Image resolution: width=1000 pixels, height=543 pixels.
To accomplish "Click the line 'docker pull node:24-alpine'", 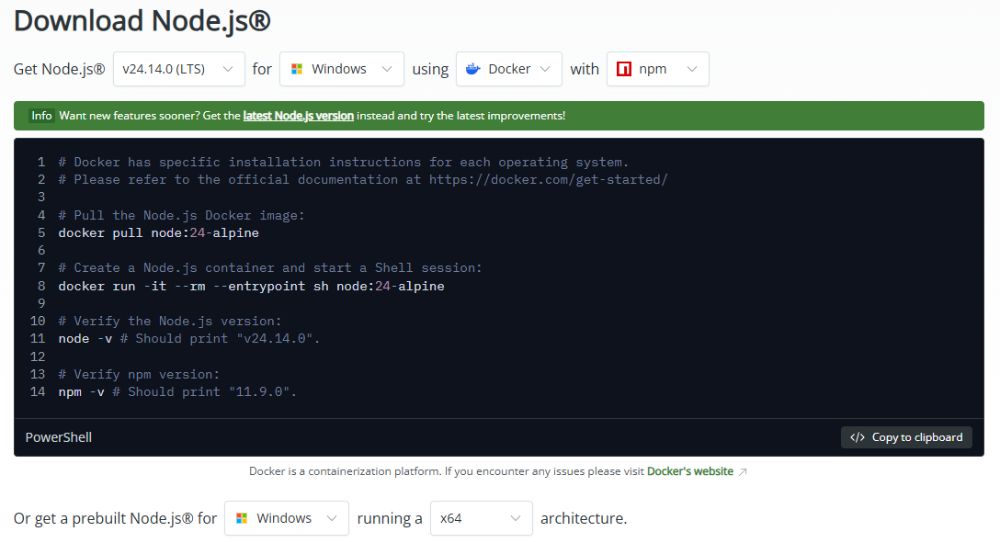I will (159, 233).
